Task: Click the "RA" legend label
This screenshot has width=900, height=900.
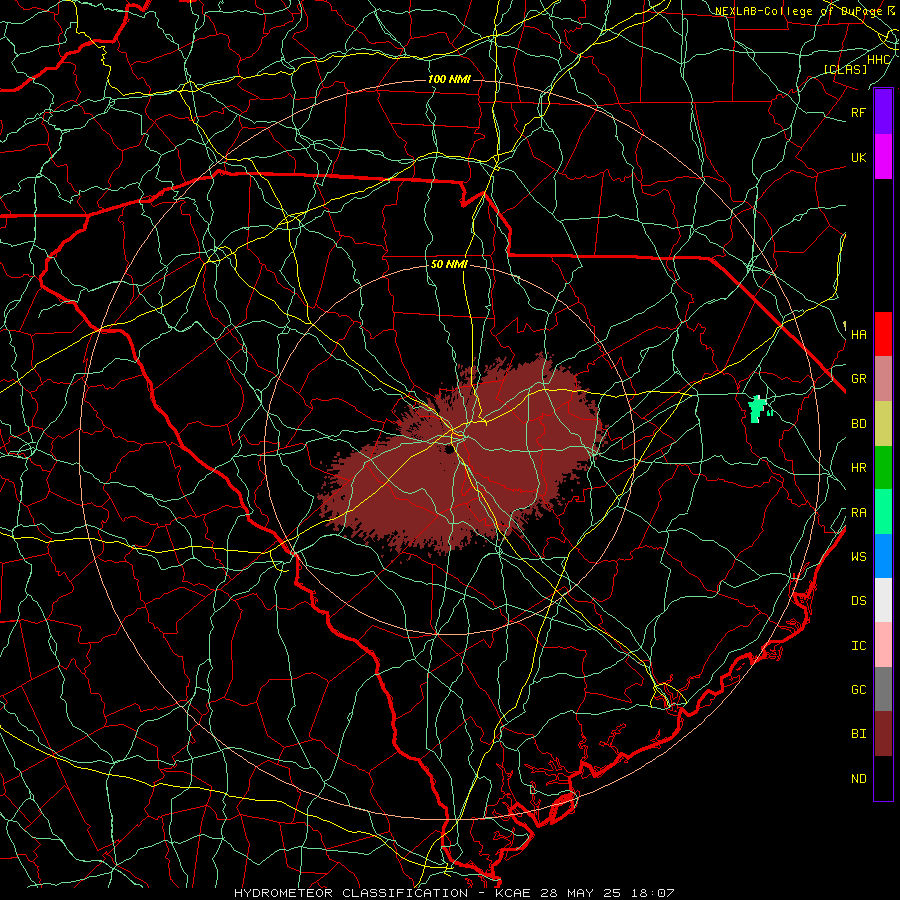Action: [x=858, y=513]
